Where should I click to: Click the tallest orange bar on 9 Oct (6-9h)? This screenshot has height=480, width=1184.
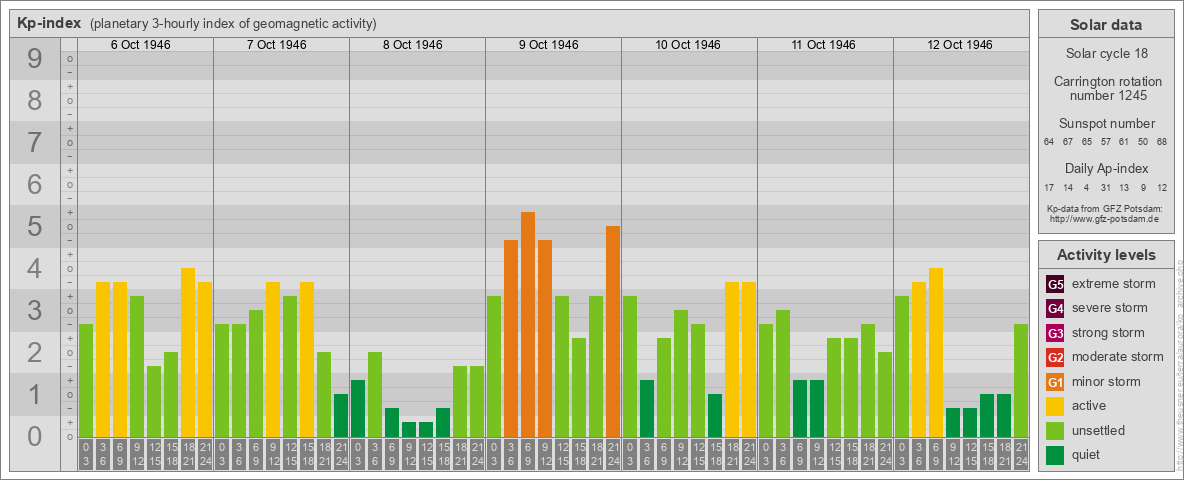coord(528,325)
